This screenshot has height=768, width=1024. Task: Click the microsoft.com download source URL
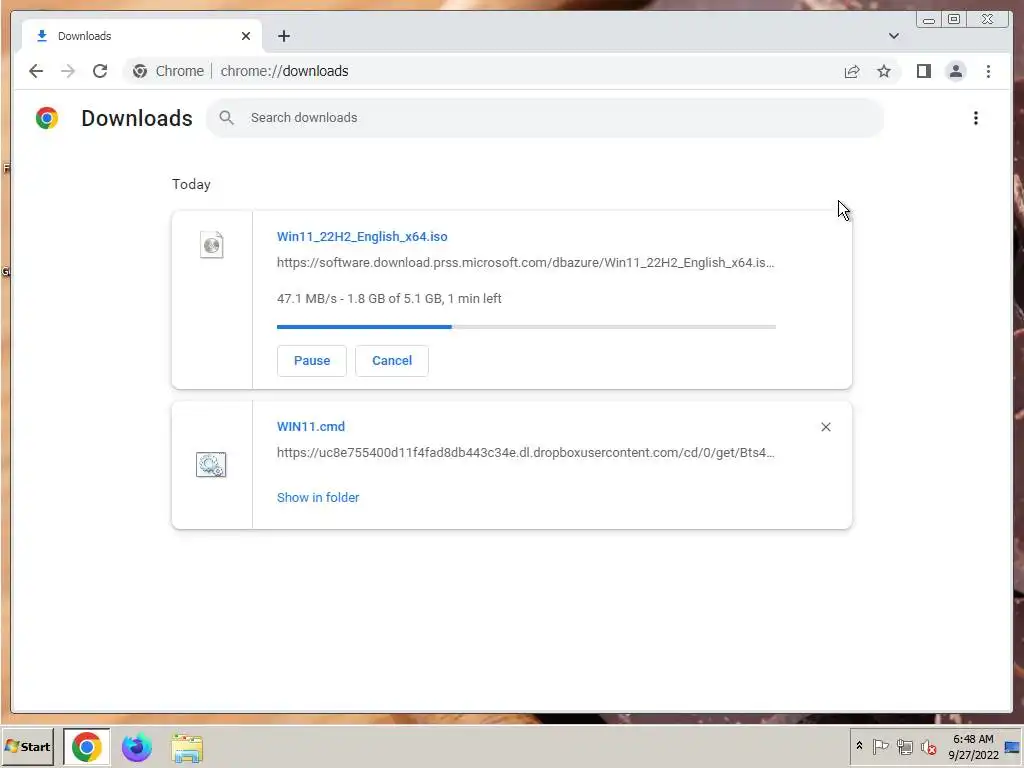526,263
